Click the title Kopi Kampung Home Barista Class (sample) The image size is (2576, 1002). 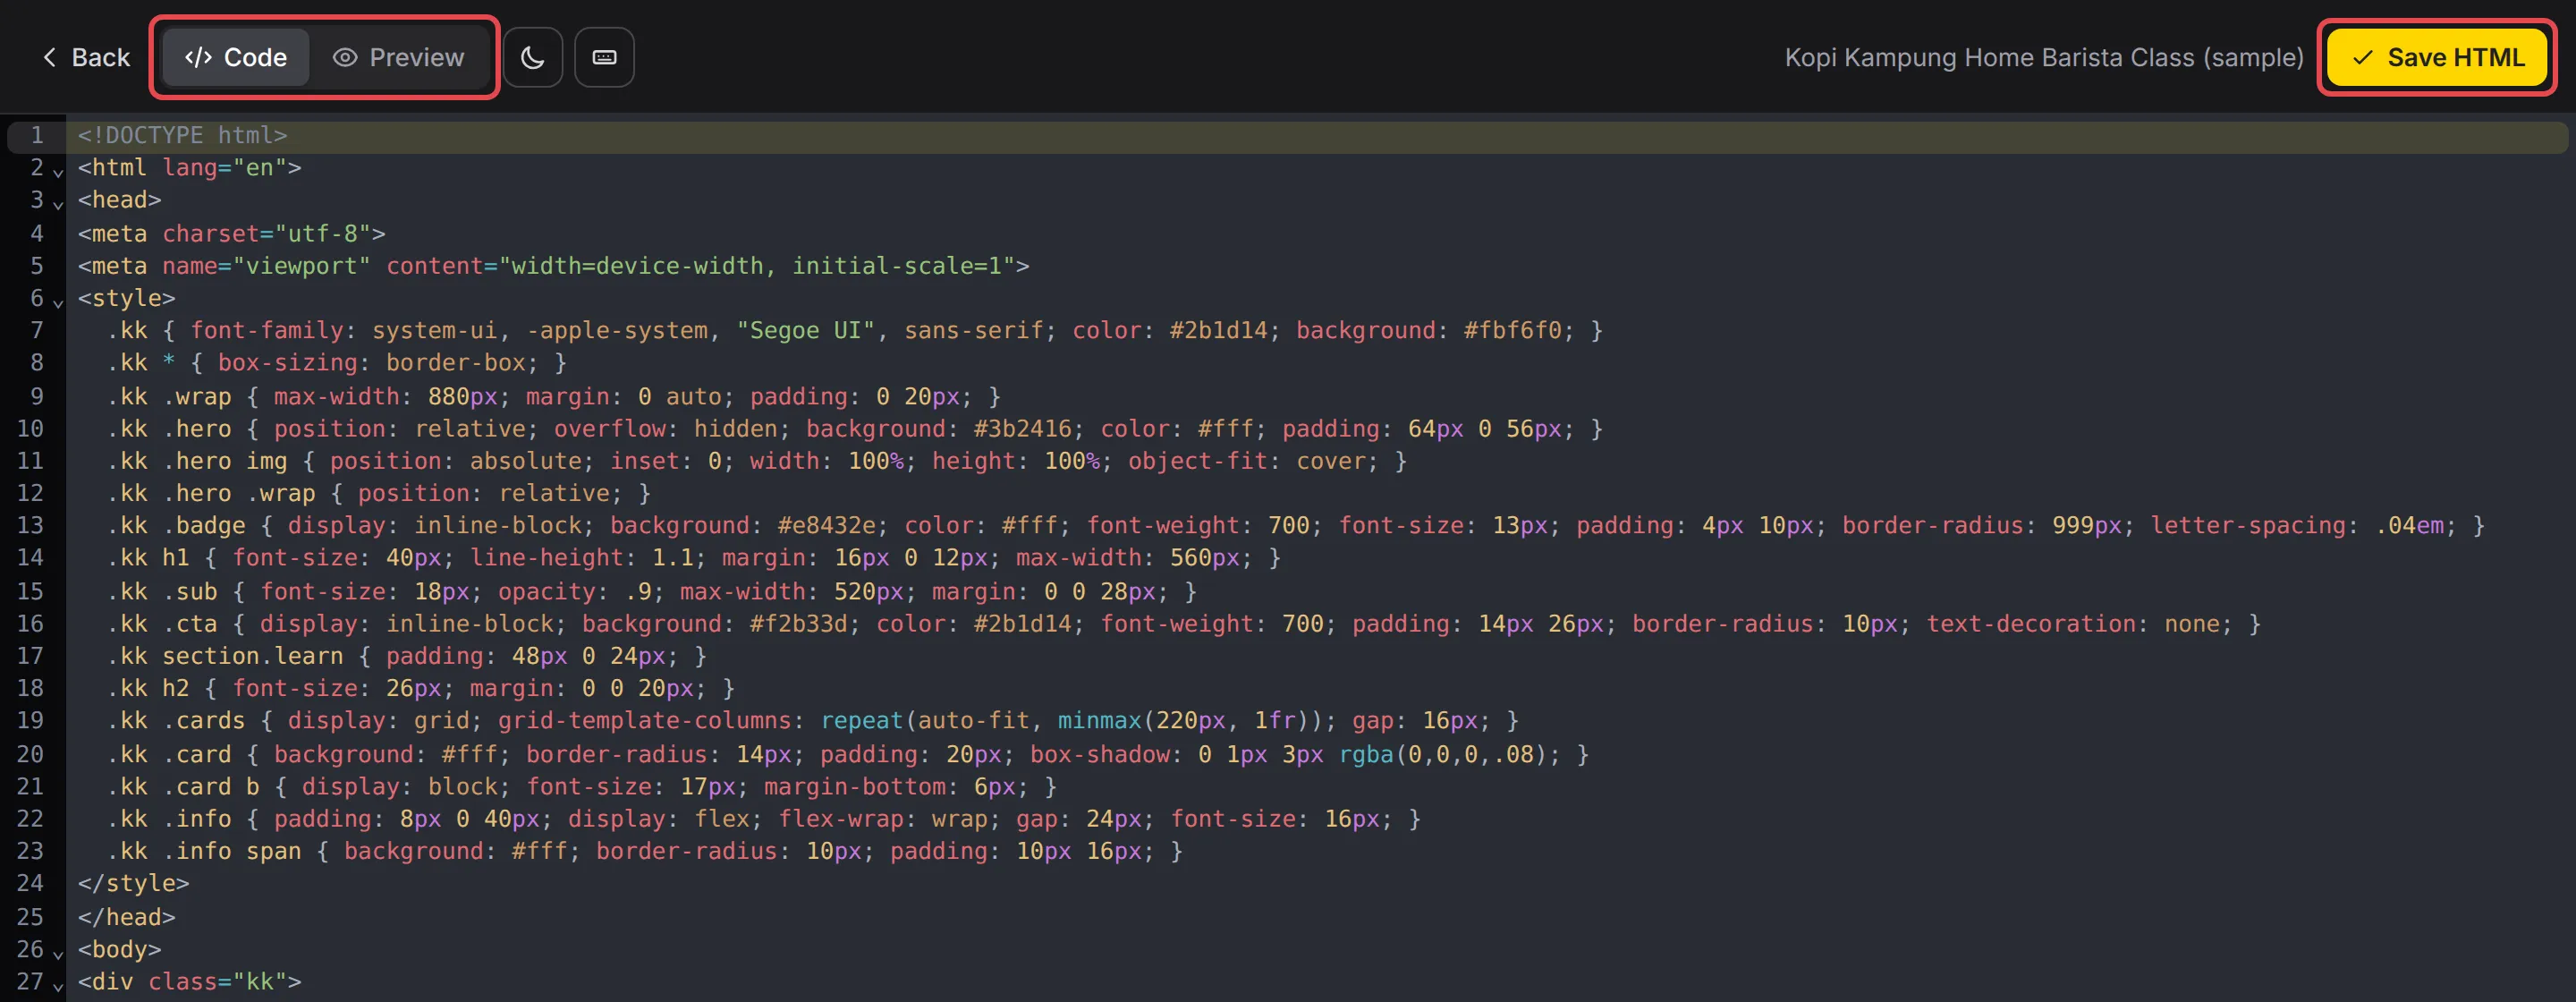[x=2043, y=57]
